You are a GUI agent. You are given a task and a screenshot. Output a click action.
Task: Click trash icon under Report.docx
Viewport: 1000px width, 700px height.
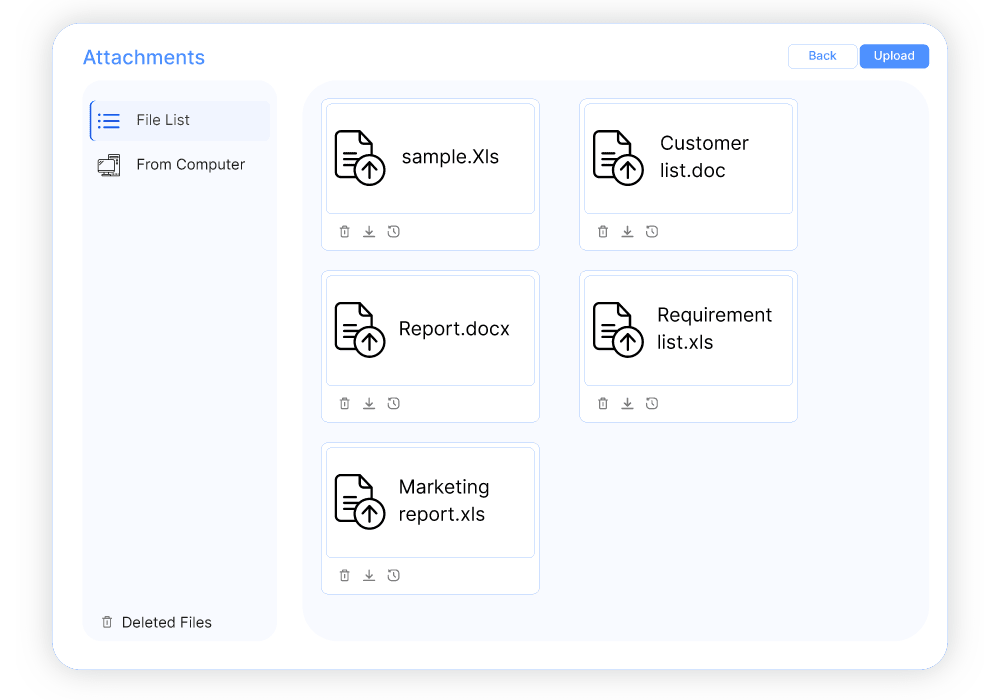345,404
